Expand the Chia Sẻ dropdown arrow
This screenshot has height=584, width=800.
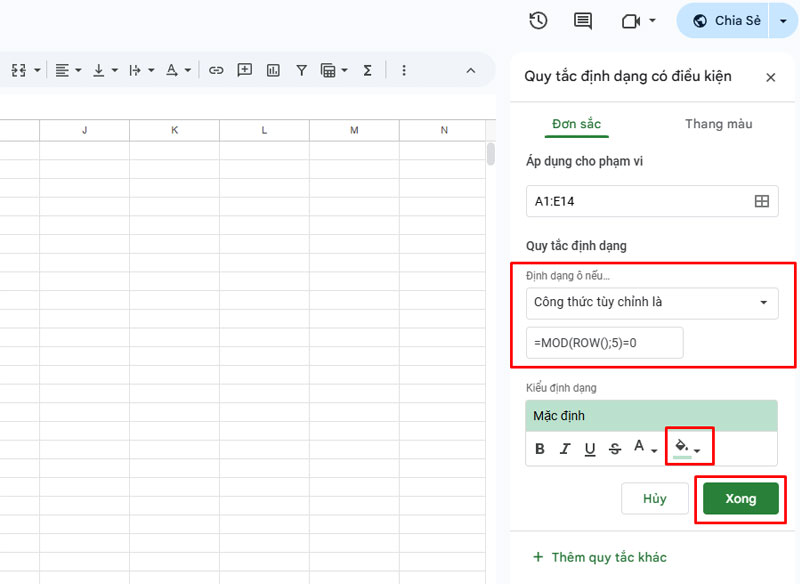click(x=783, y=21)
